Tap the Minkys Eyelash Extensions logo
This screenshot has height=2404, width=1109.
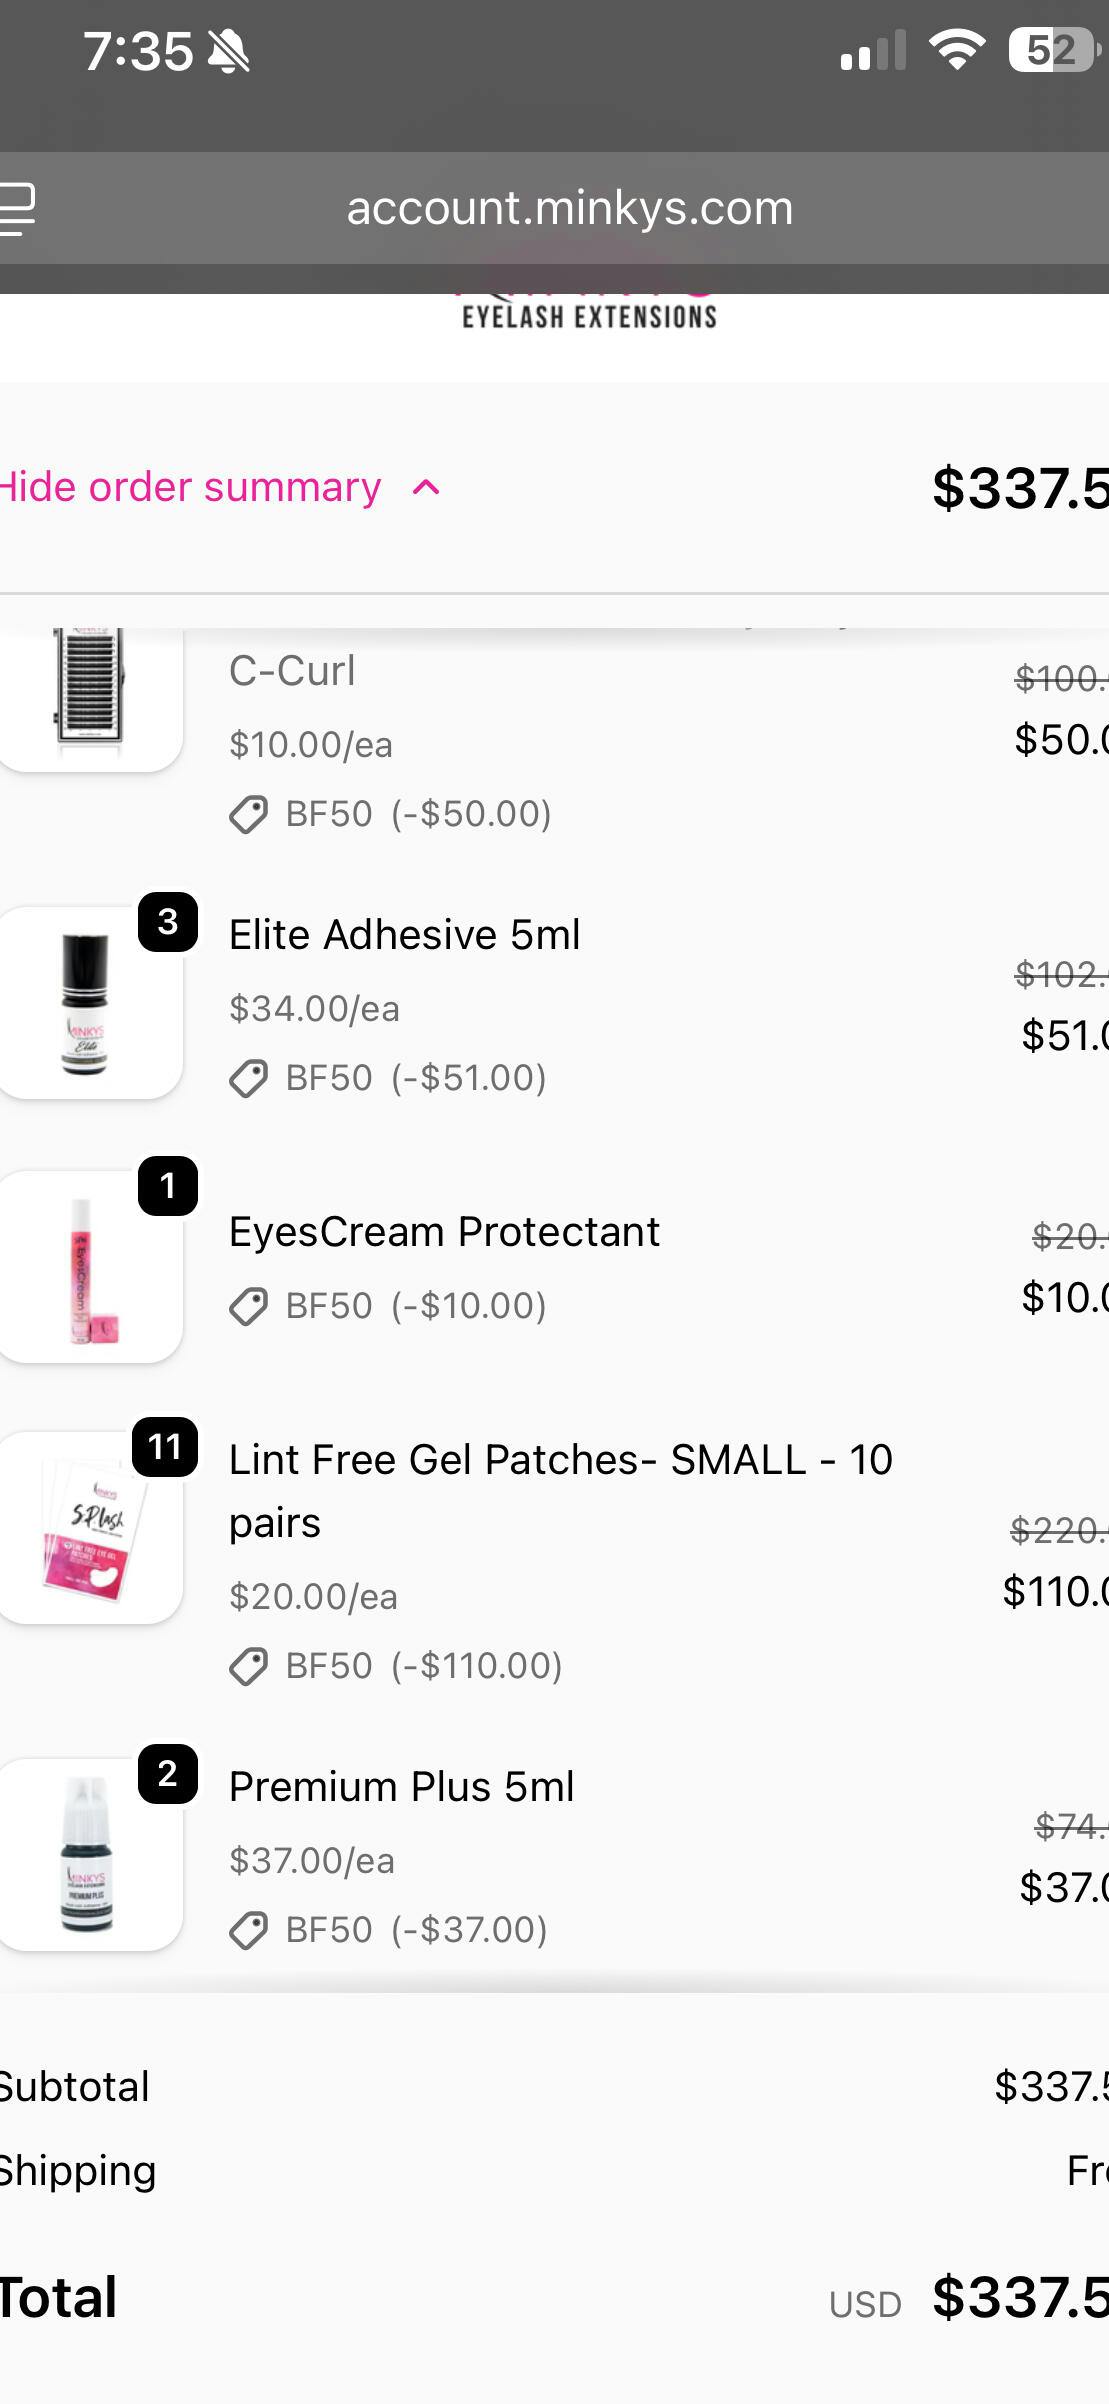pos(589,314)
